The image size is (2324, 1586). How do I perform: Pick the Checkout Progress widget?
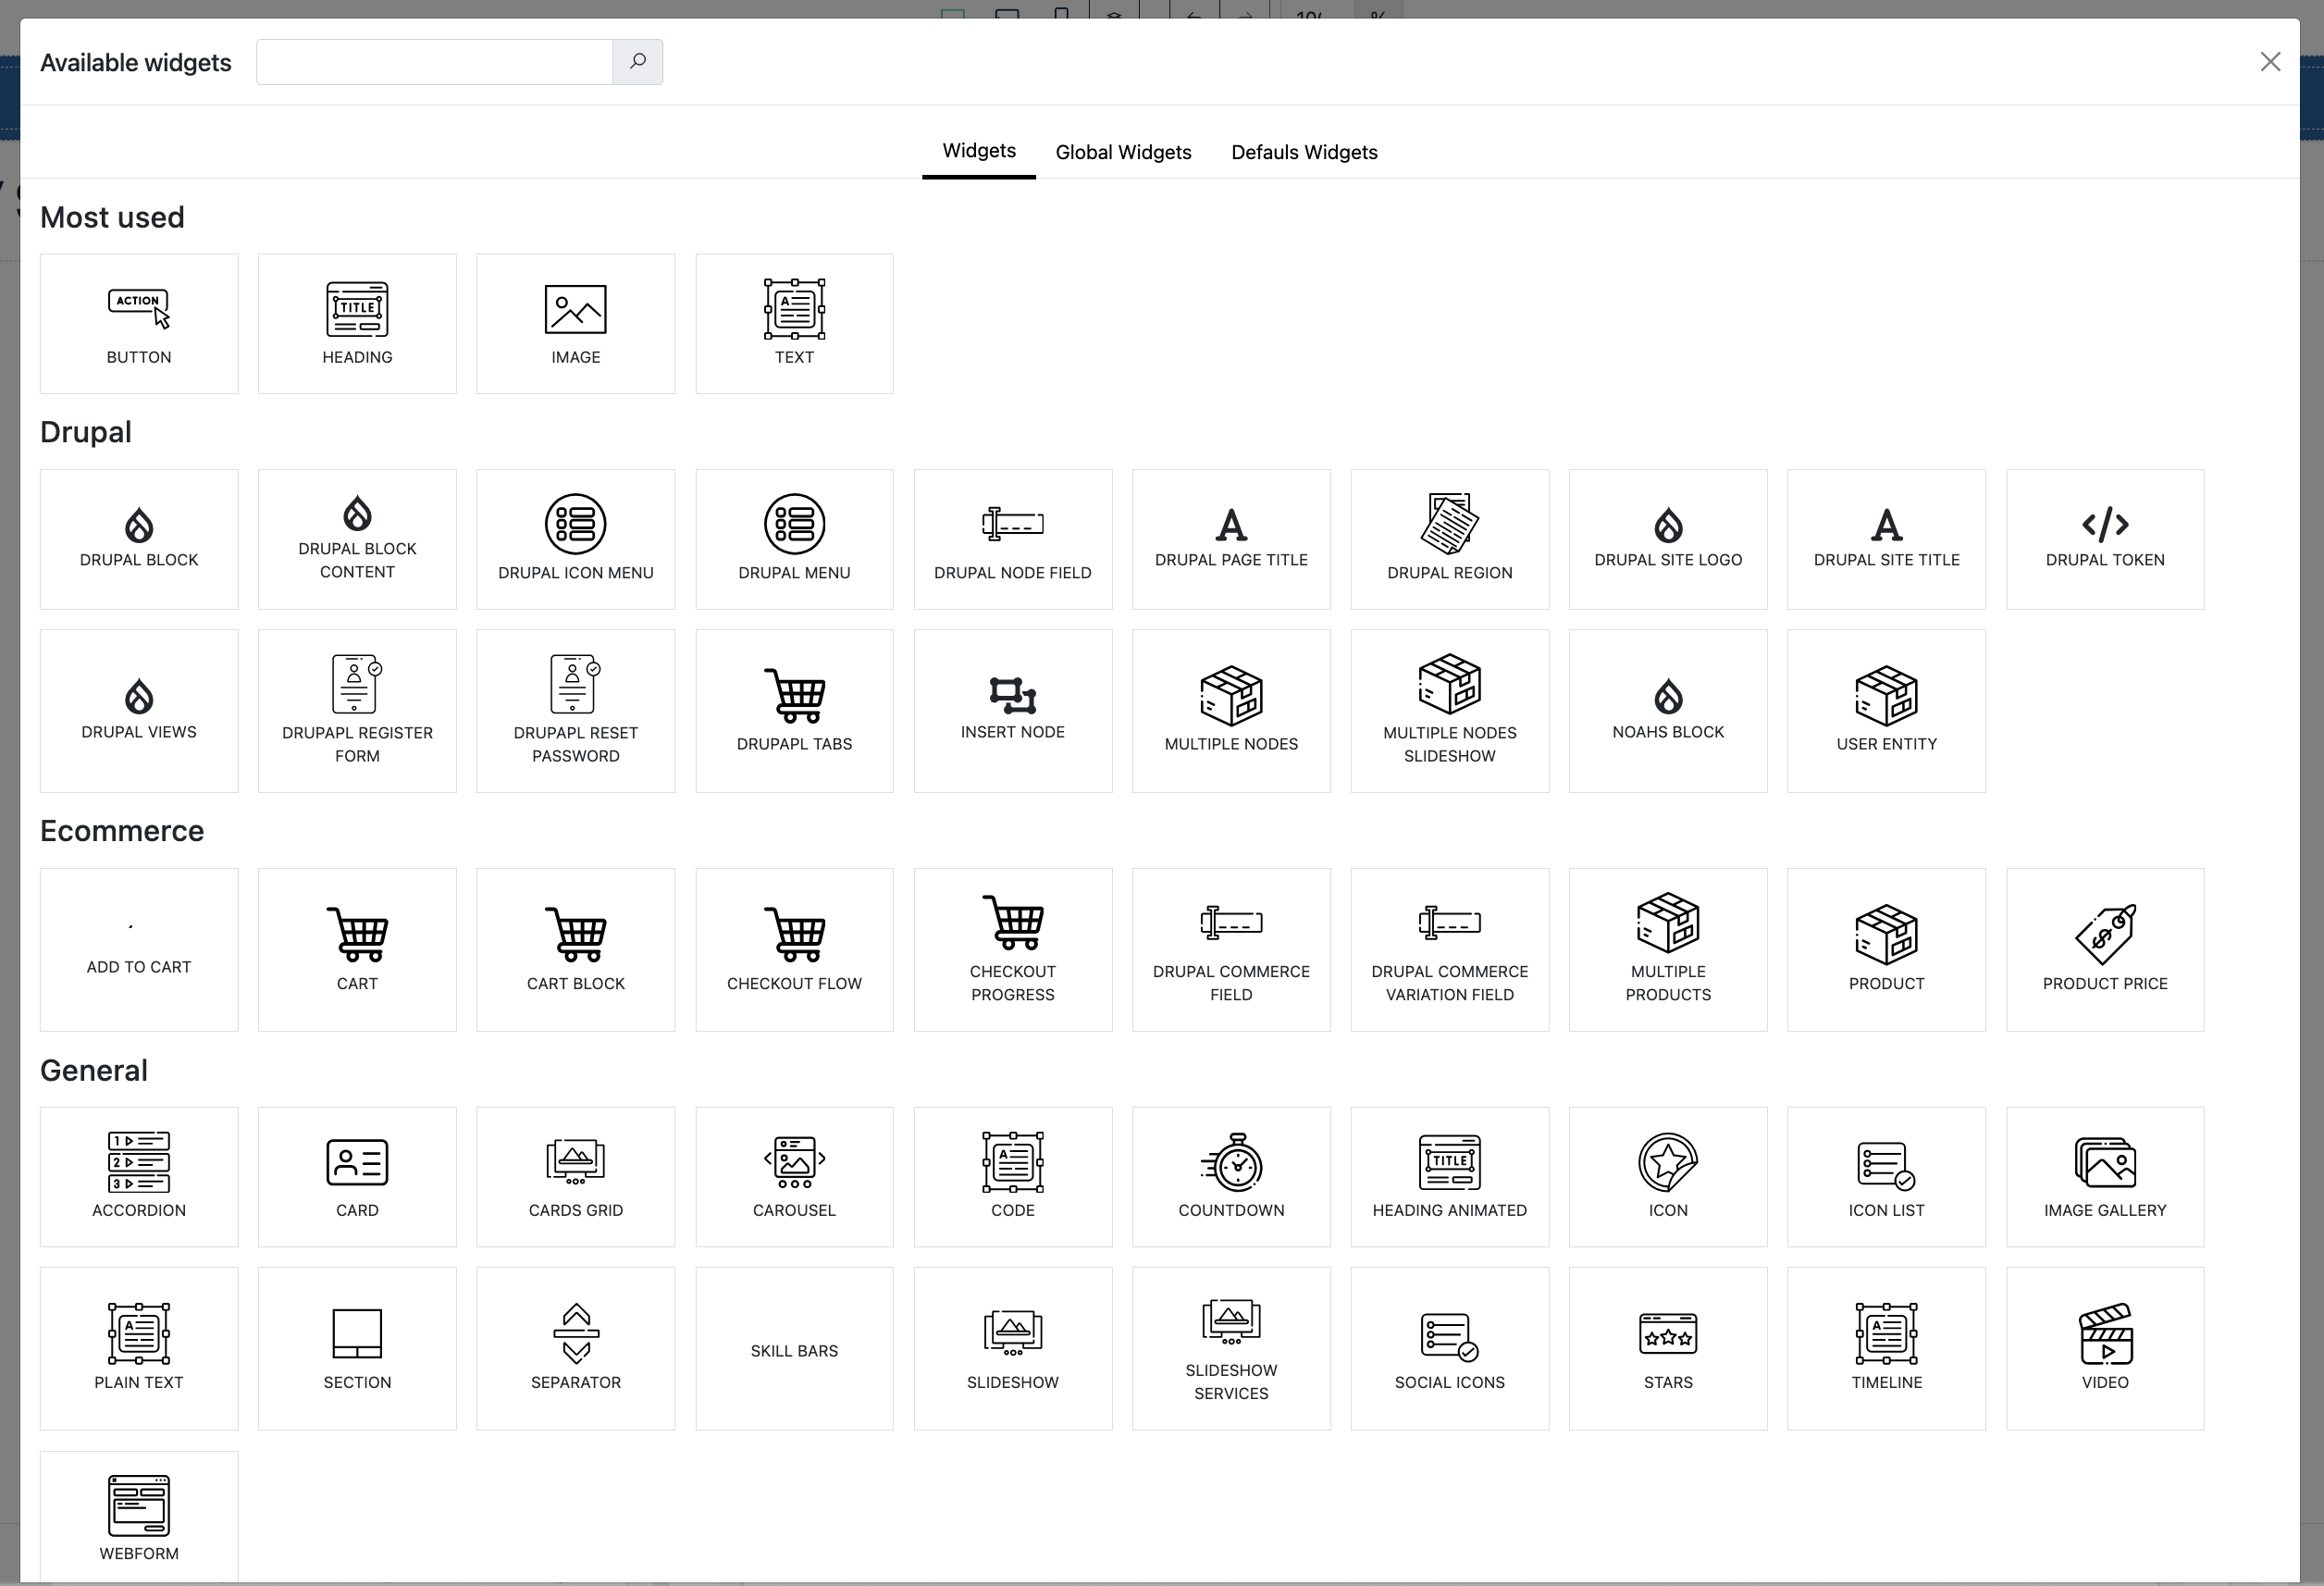click(1013, 950)
